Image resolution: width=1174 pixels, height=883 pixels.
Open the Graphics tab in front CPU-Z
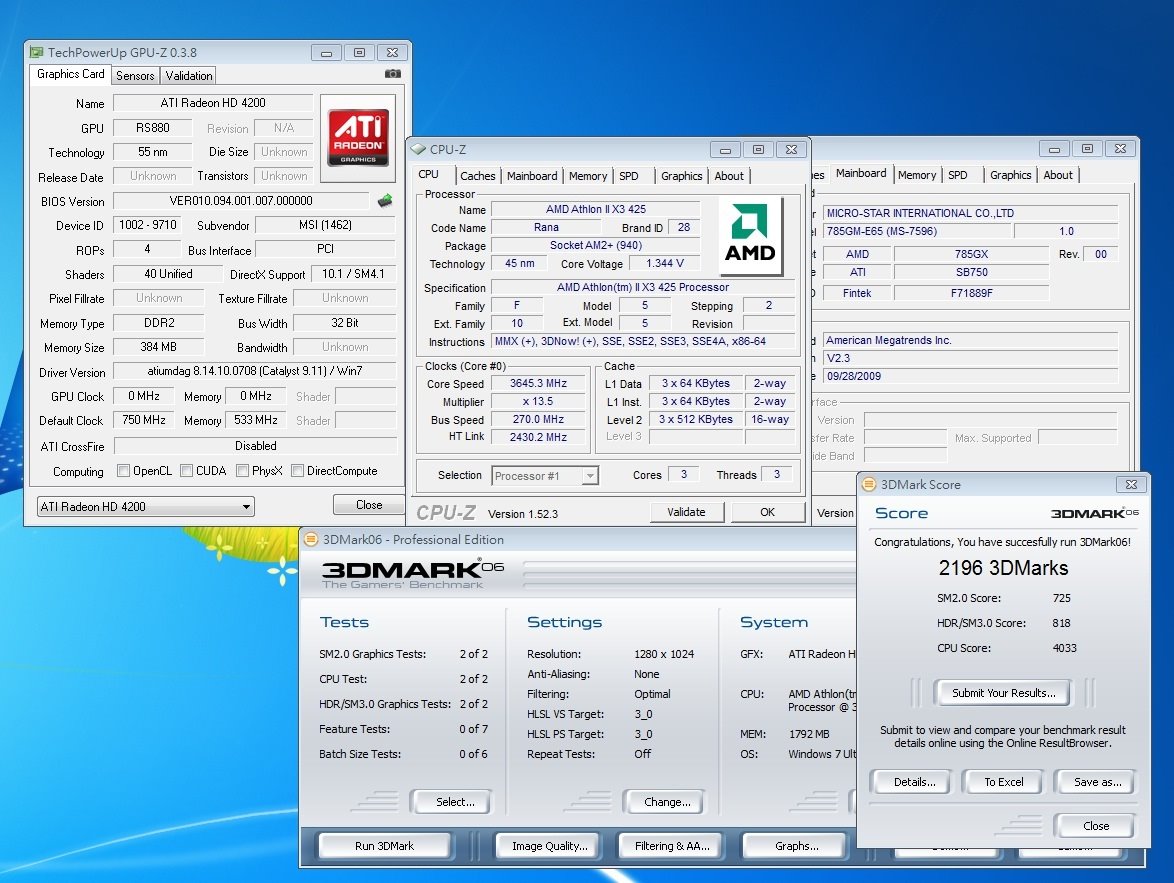(x=681, y=176)
